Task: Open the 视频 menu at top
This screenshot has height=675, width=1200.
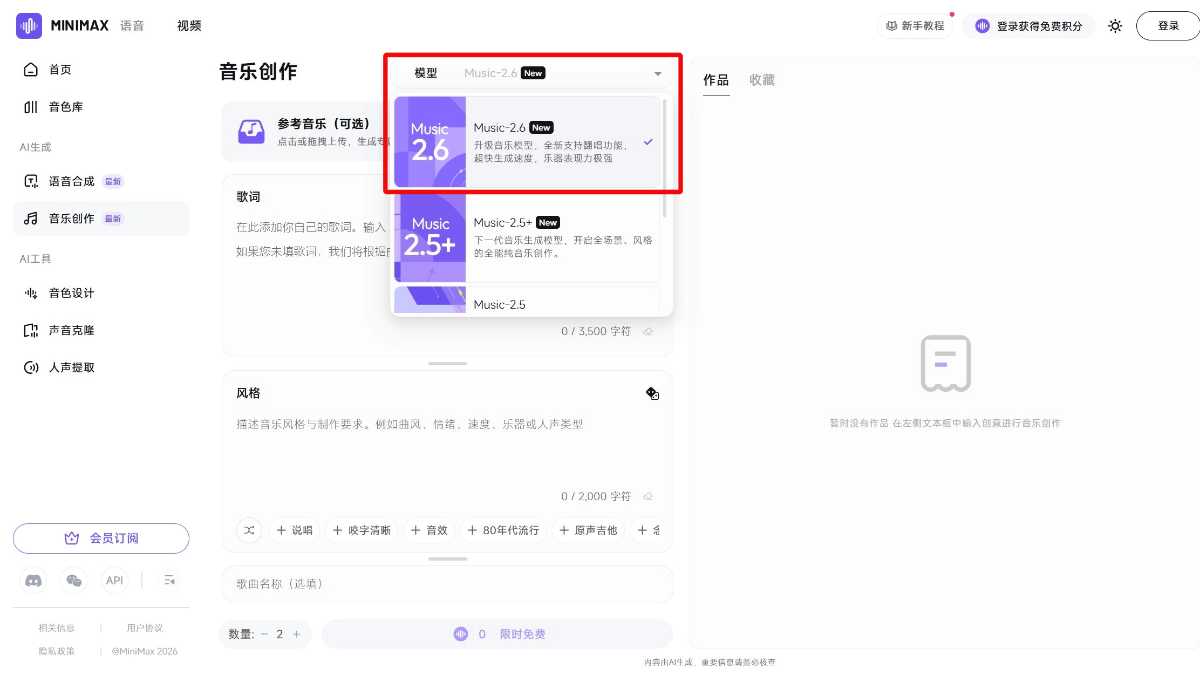Action: 189,25
